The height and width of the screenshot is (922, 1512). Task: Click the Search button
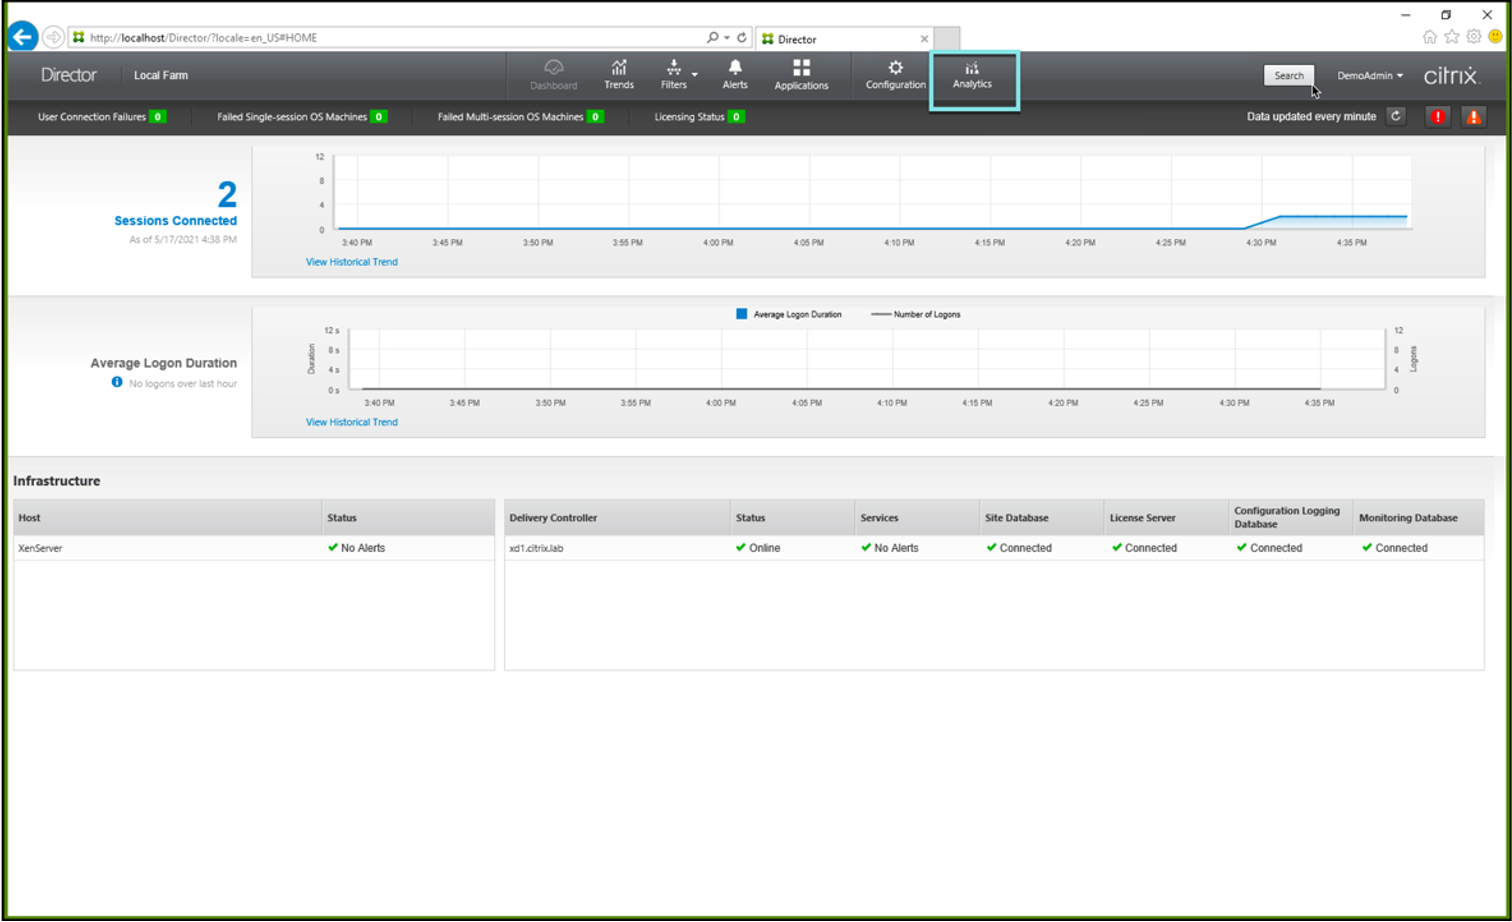pos(1288,76)
